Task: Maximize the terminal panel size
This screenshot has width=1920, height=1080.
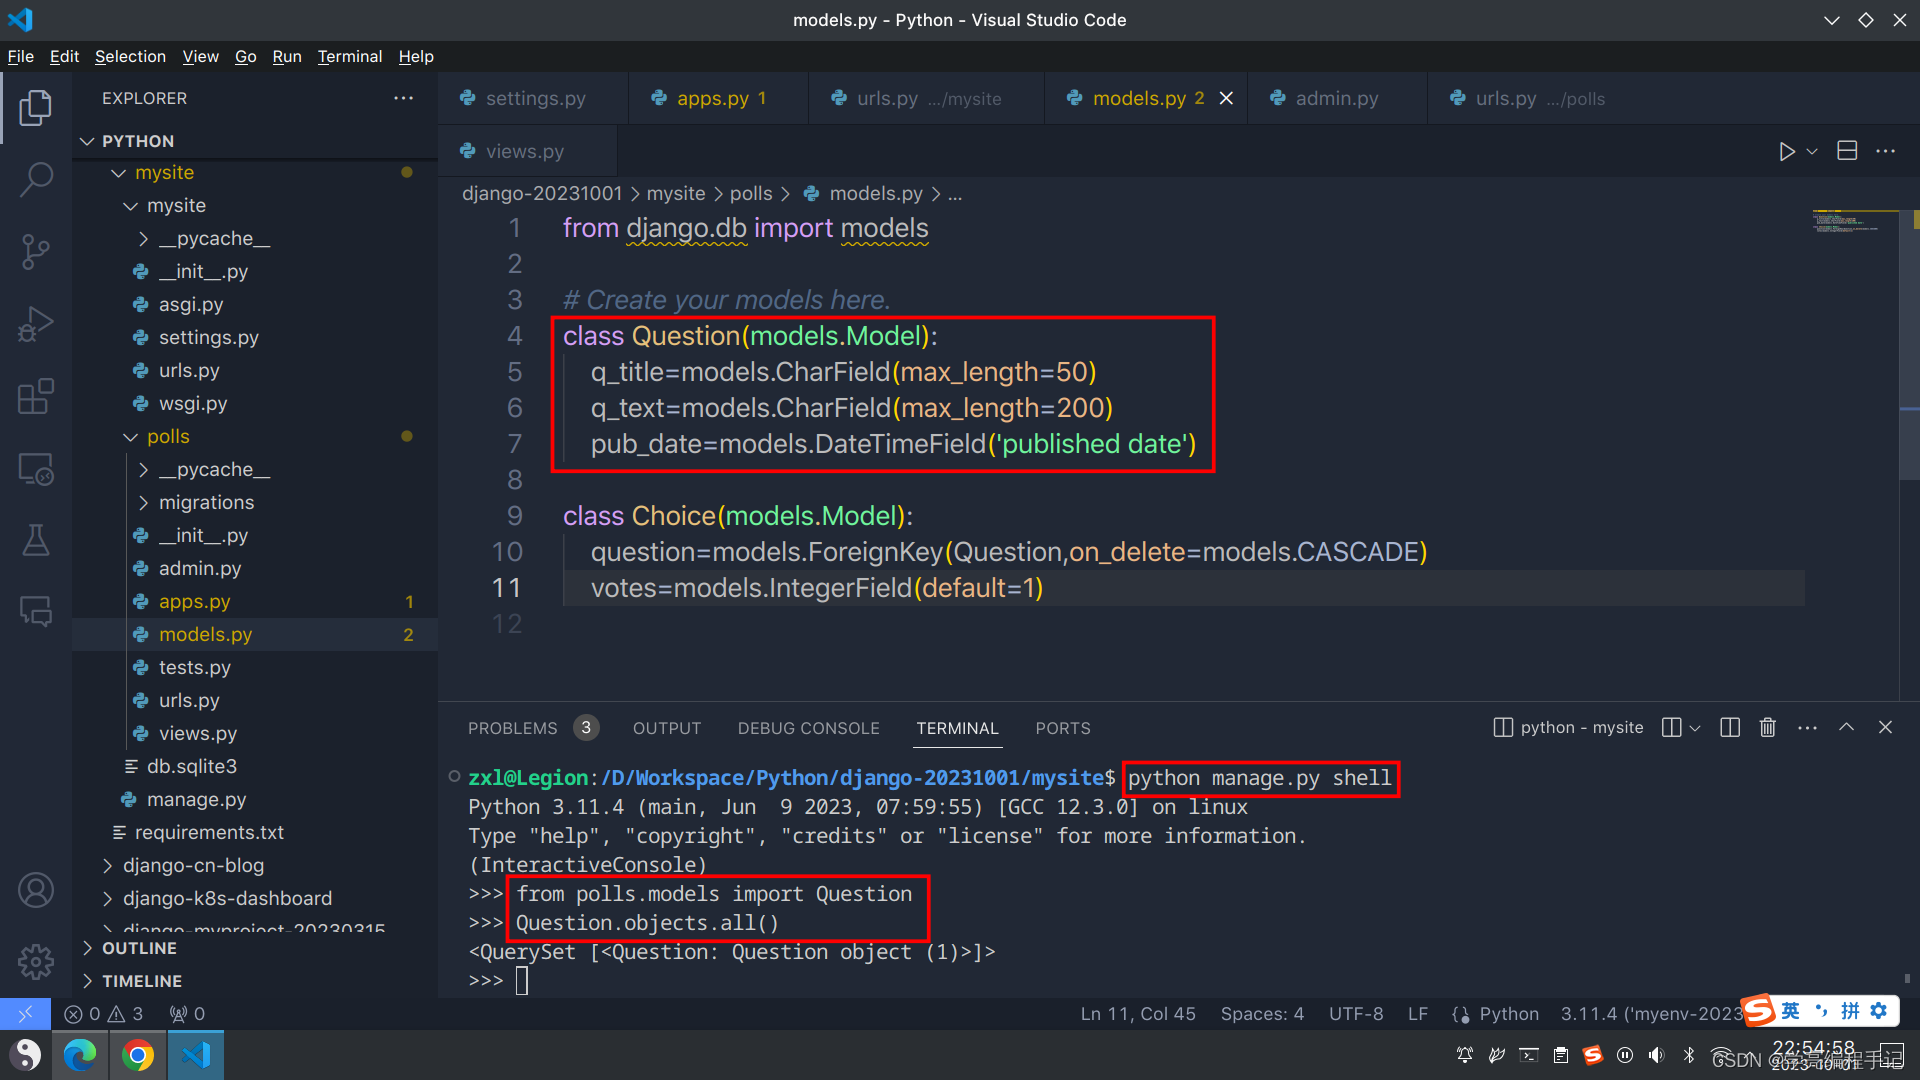Action: [1847, 728]
